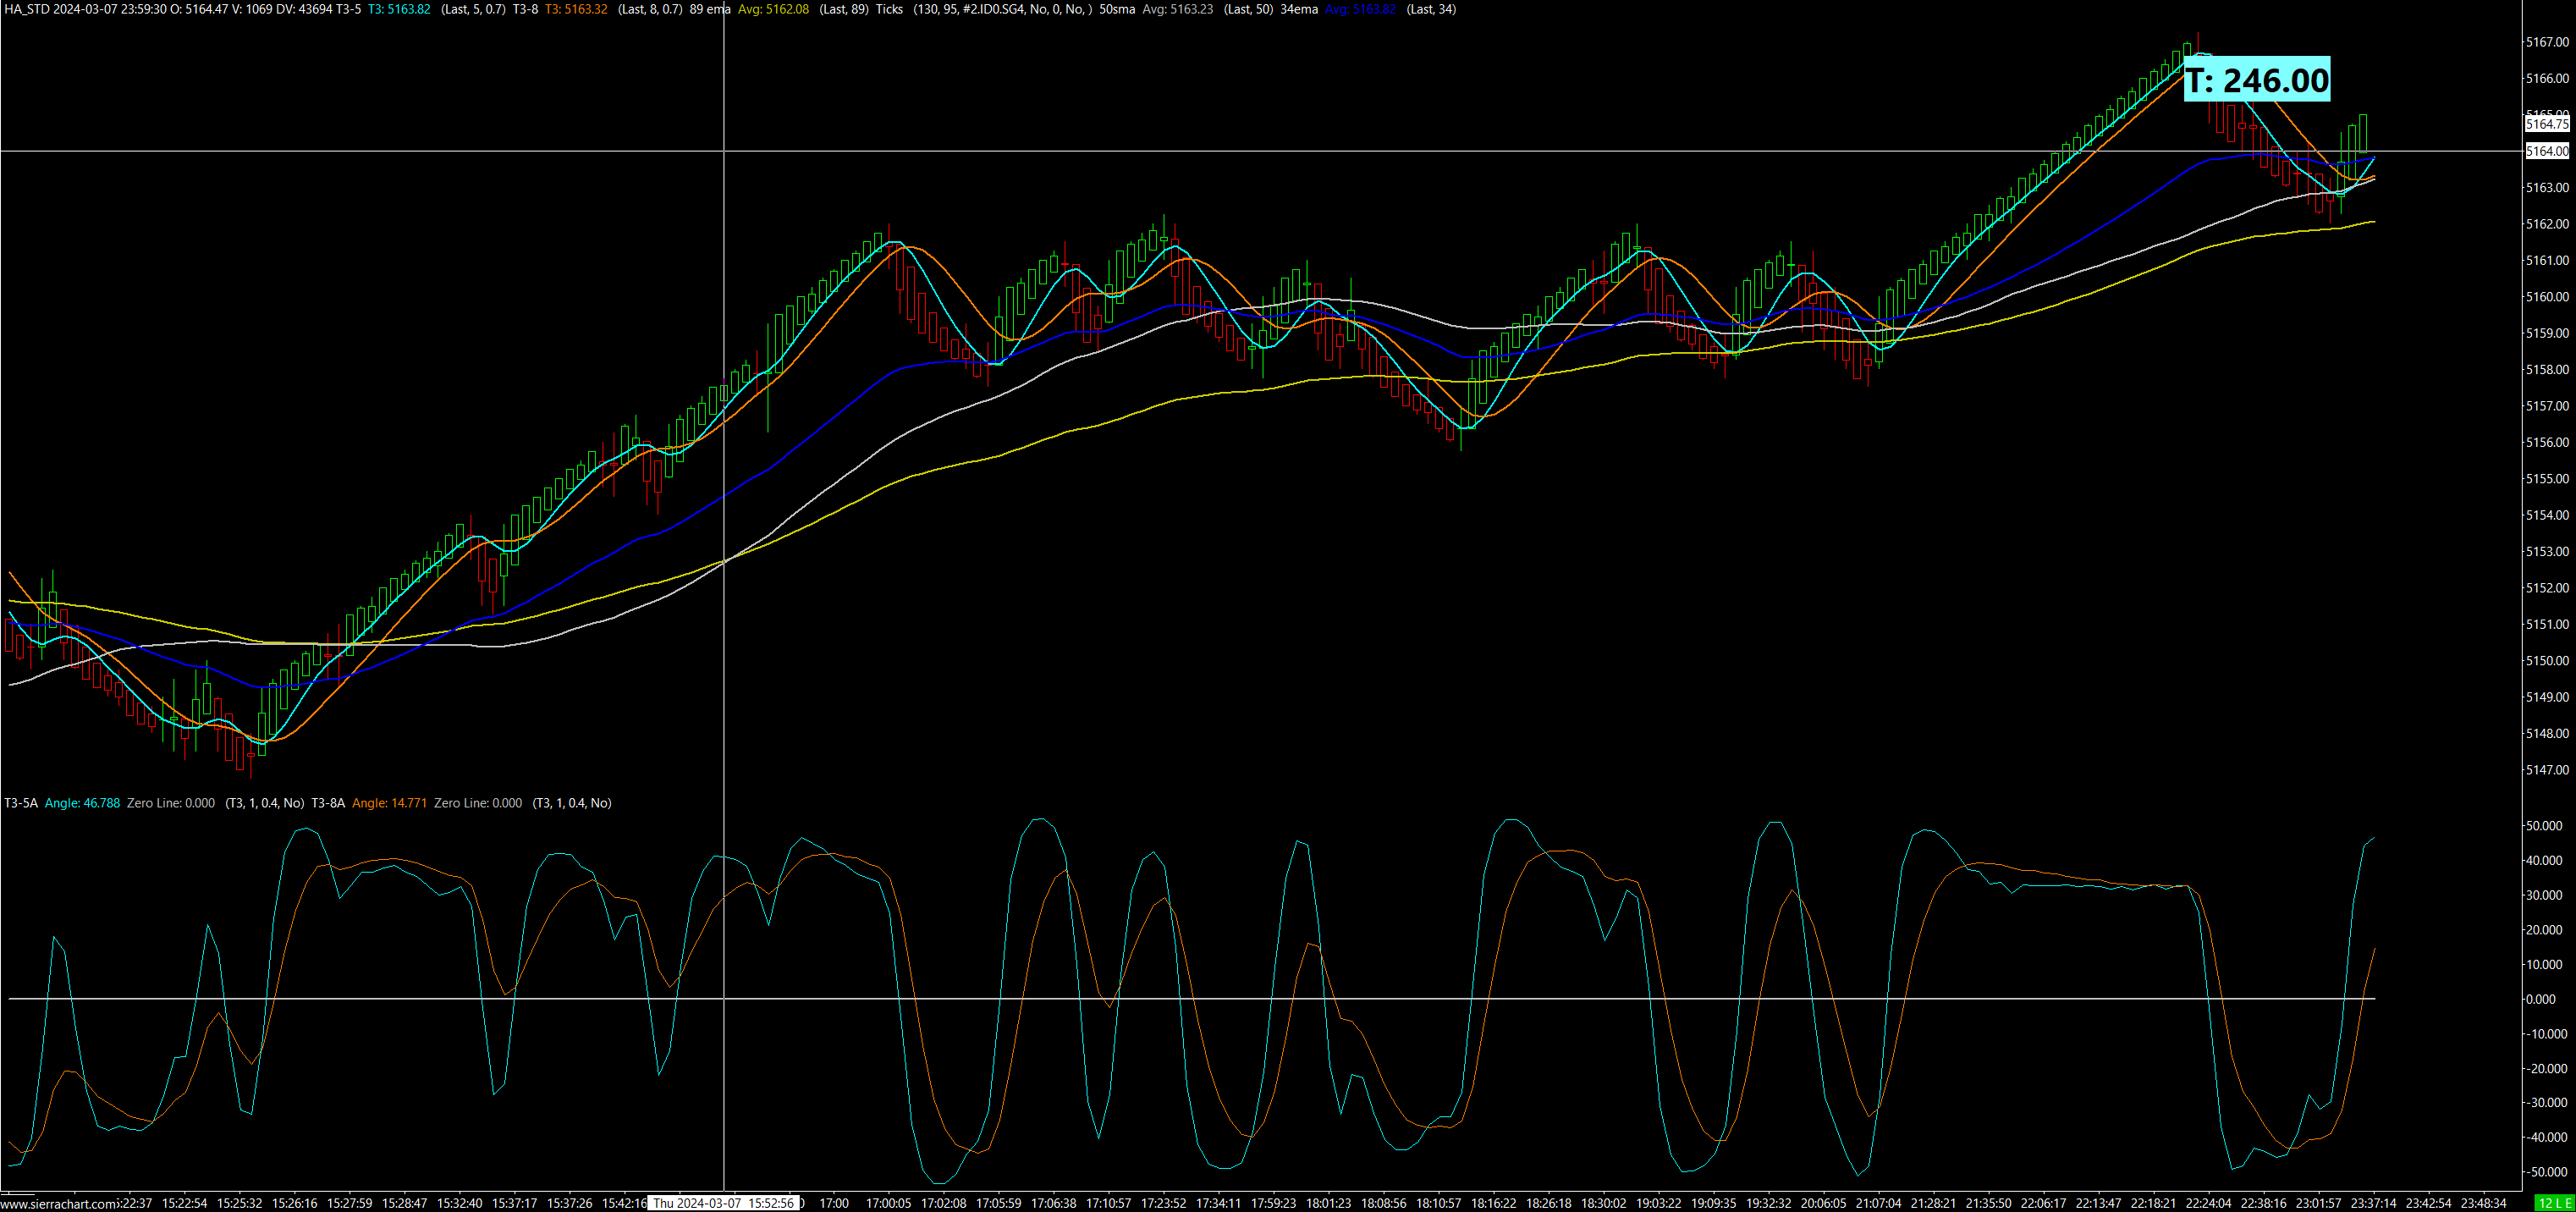This screenshot has height=1212, width=2576.
Task: Click the 5164.75 last price marker
Action: click(2546, 124)
